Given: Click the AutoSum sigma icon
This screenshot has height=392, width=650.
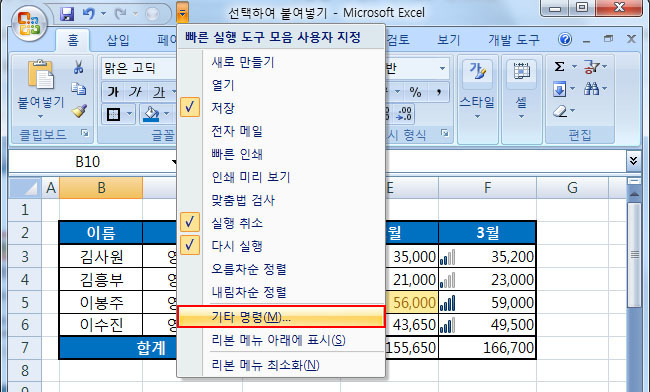Looking at the screenshot, I should 559,67.
